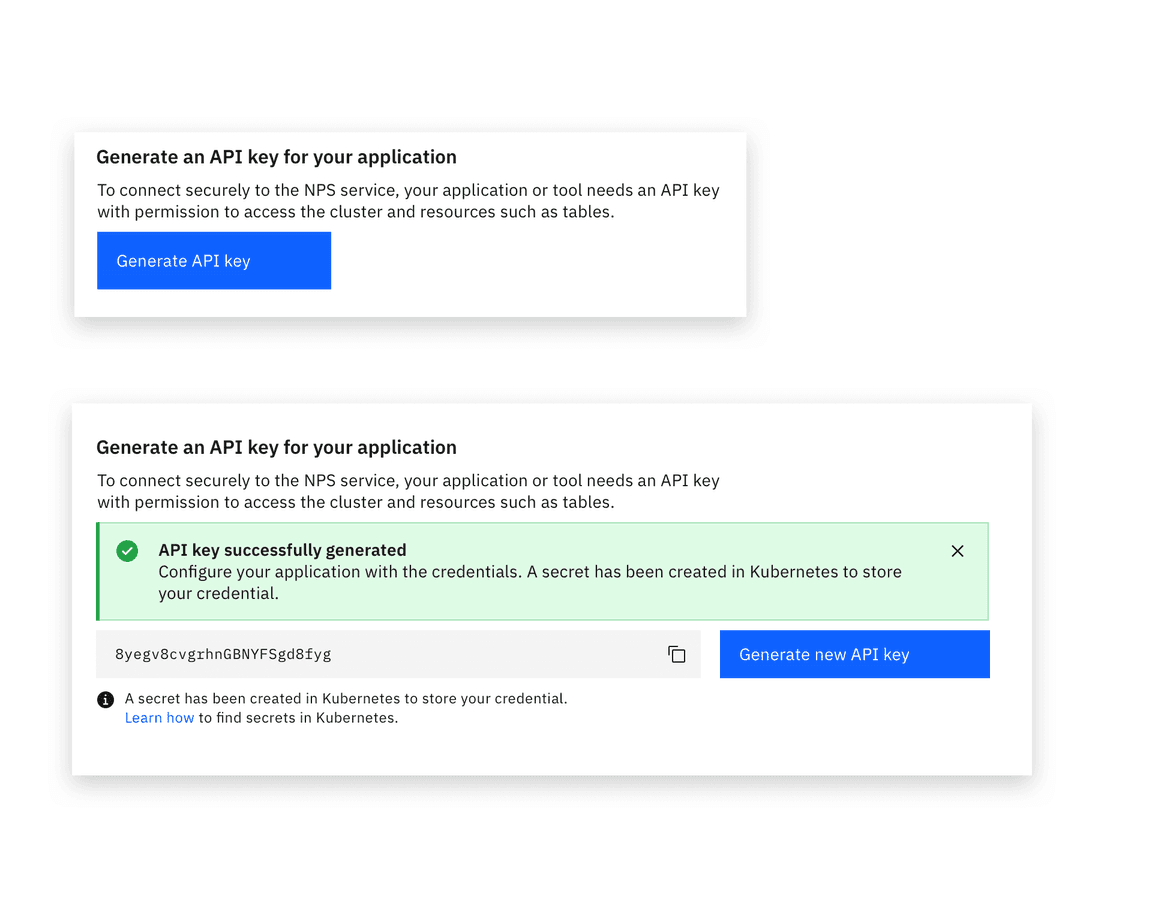Click the API key success notification banner
This screenshot has height=904, width=1152.
[x=542, y=570]
